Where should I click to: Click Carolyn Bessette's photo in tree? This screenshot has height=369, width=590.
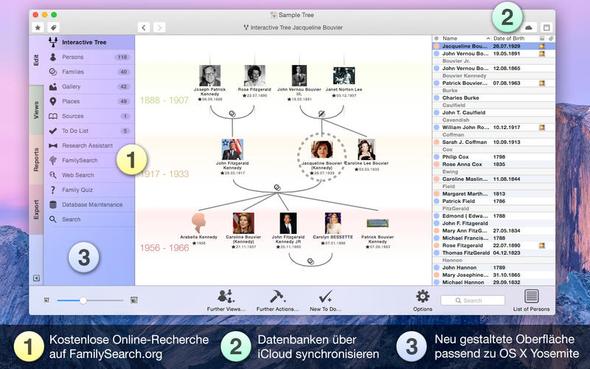[333, 223]
